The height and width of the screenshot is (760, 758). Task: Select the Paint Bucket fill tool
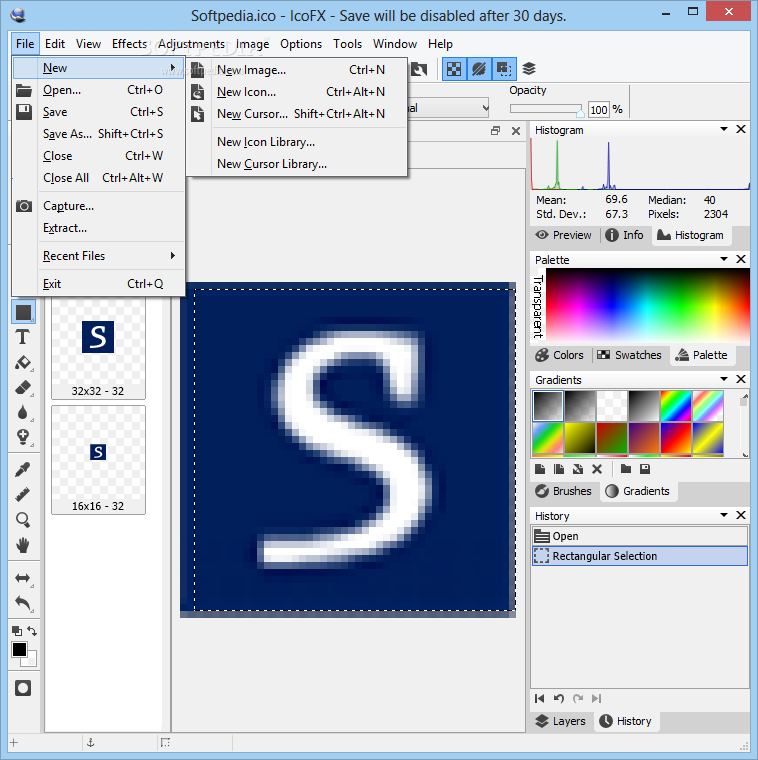(23, 363)
